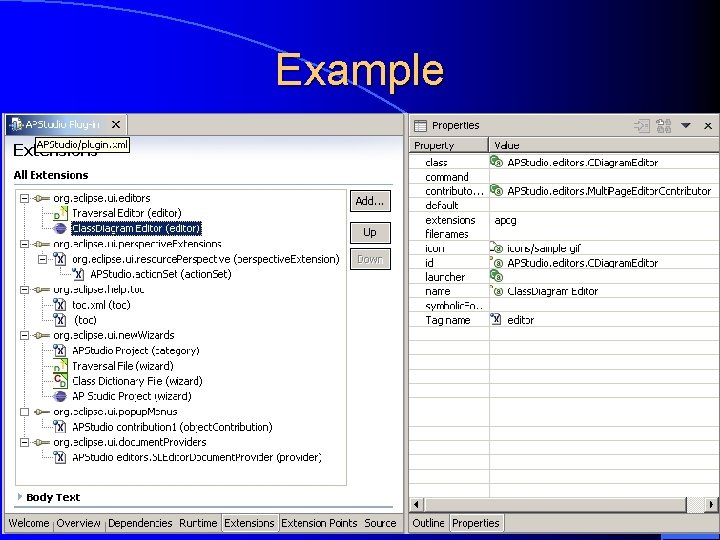This screenshot has height=540, width=720.
Task: Click the Value column header
Action: click(604, 145)
